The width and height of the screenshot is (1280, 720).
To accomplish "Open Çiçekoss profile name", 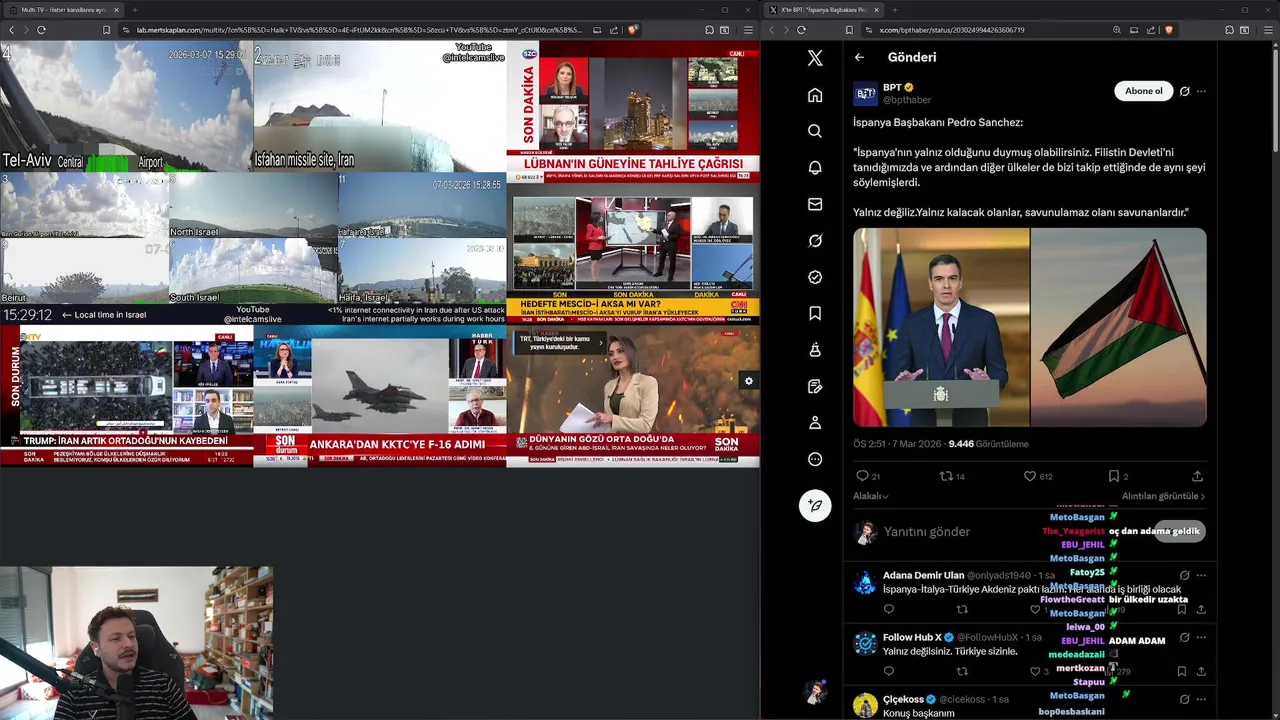I will (x=903, y=699).
